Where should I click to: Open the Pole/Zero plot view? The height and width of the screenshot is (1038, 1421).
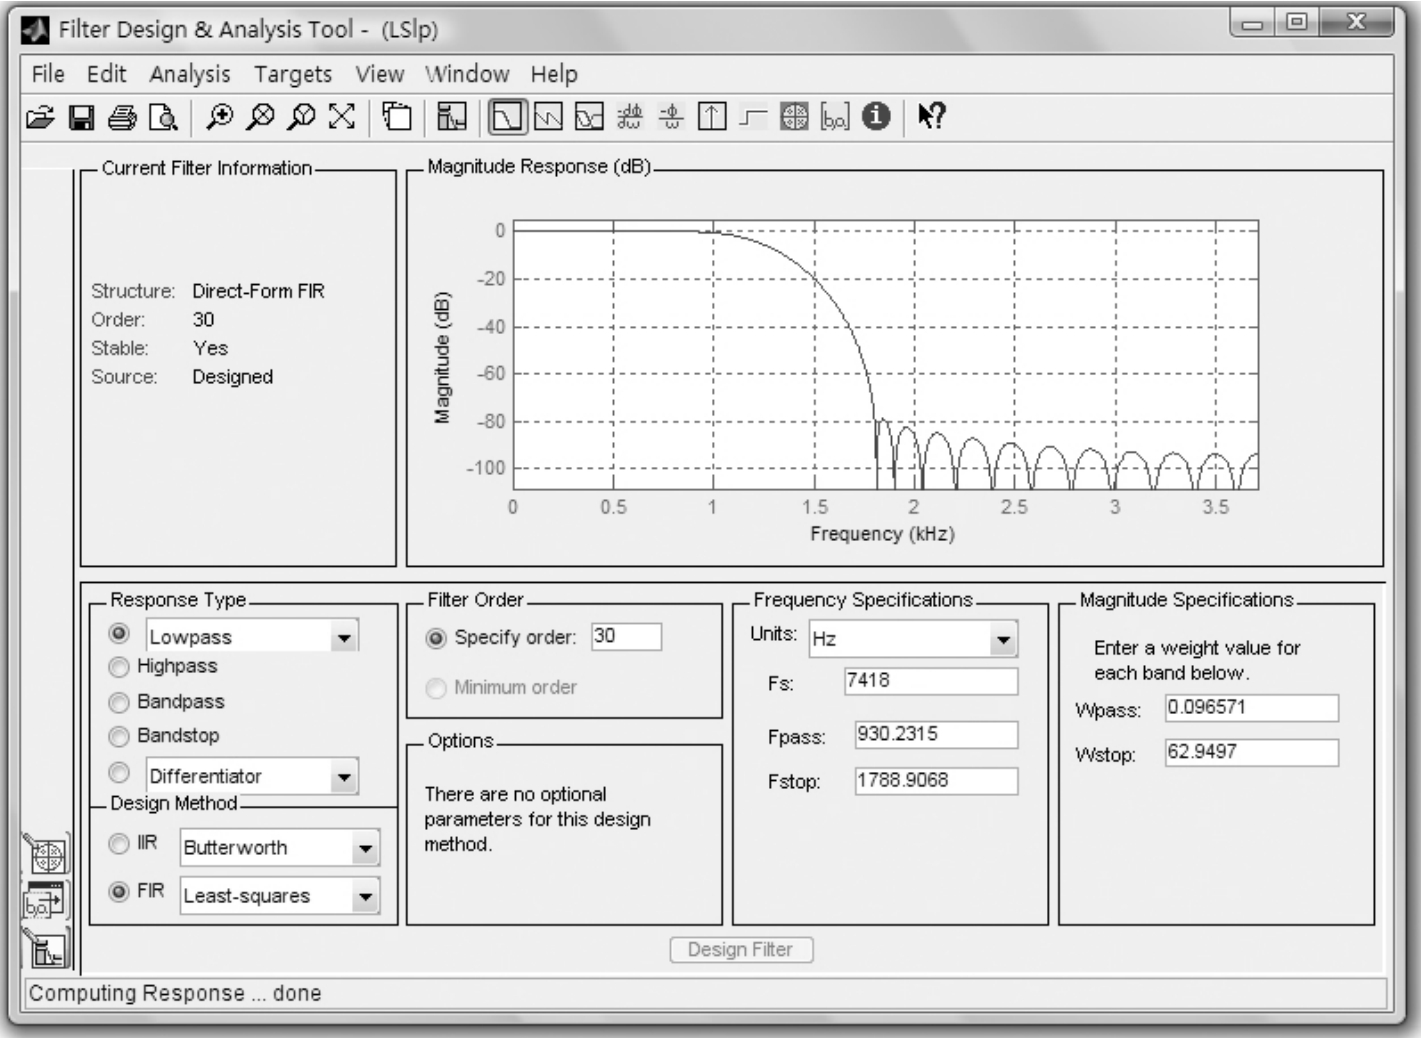point(793,118)
